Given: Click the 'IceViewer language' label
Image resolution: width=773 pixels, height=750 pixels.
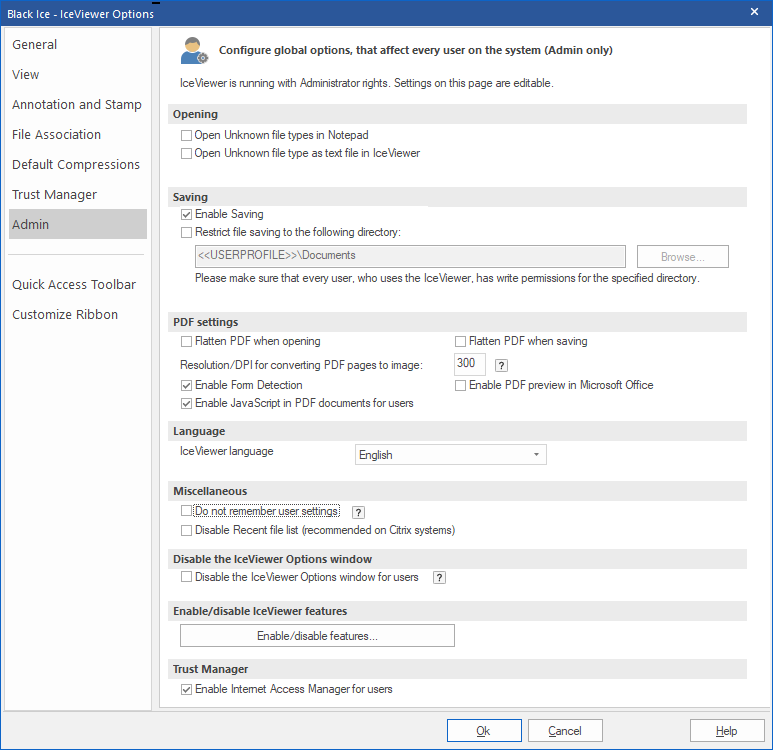Looking at the screenshot, I should click(227, 451).
